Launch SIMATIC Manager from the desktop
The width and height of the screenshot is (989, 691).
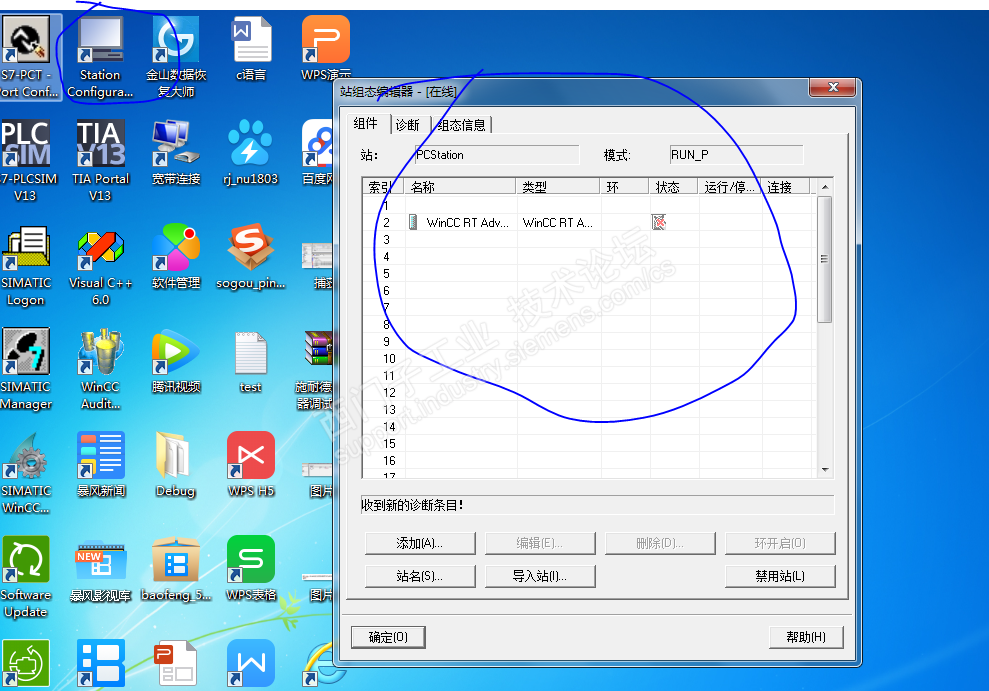click(x=26, y=369)
